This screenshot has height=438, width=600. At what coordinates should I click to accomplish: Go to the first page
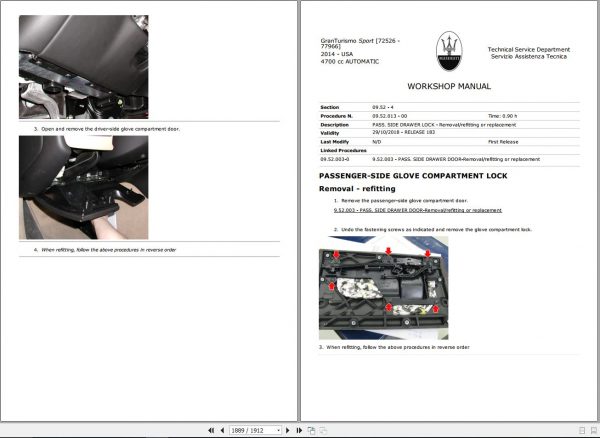tap(211, 430)
